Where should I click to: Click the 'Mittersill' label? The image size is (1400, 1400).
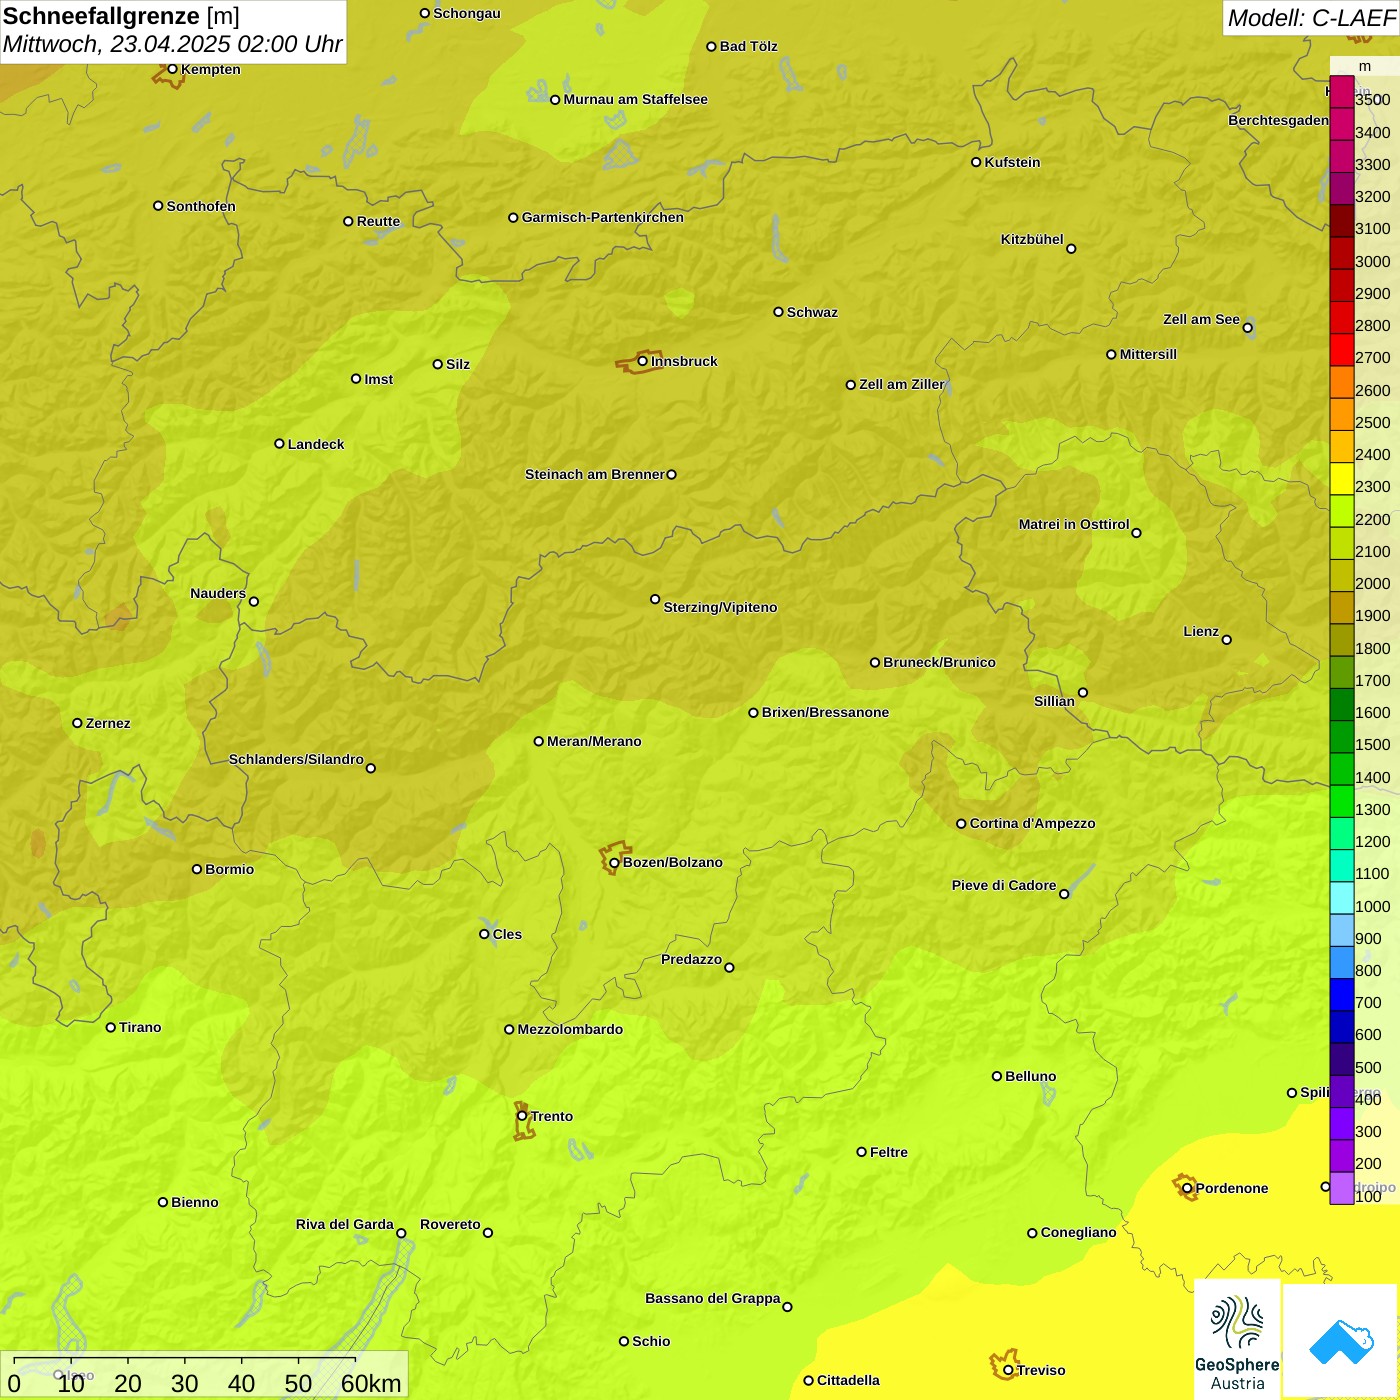(x=1148, y=354)
